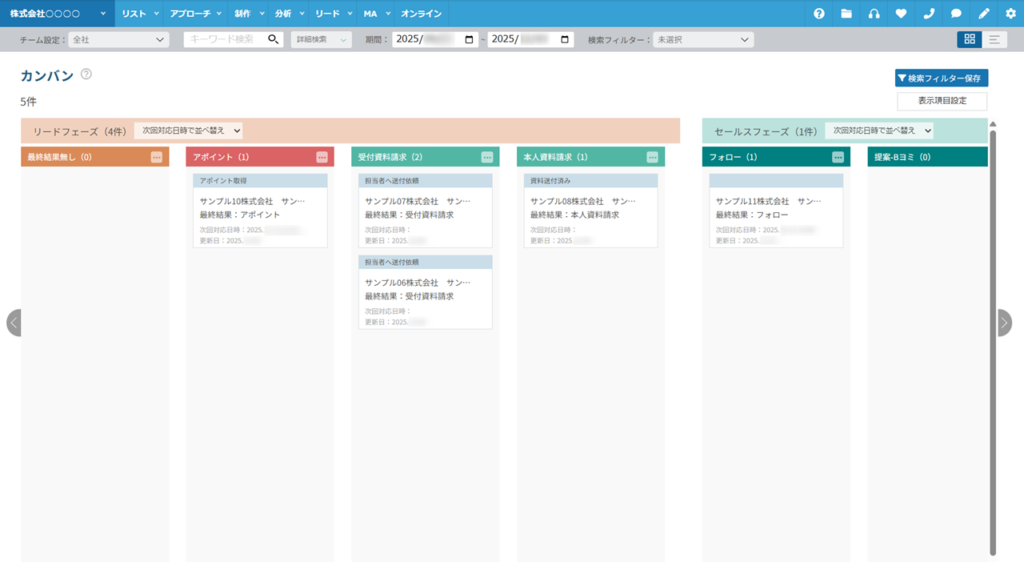Screen dimensions: 1024x562
Task: Switch to the list view toggle
Action: (995, 39)
